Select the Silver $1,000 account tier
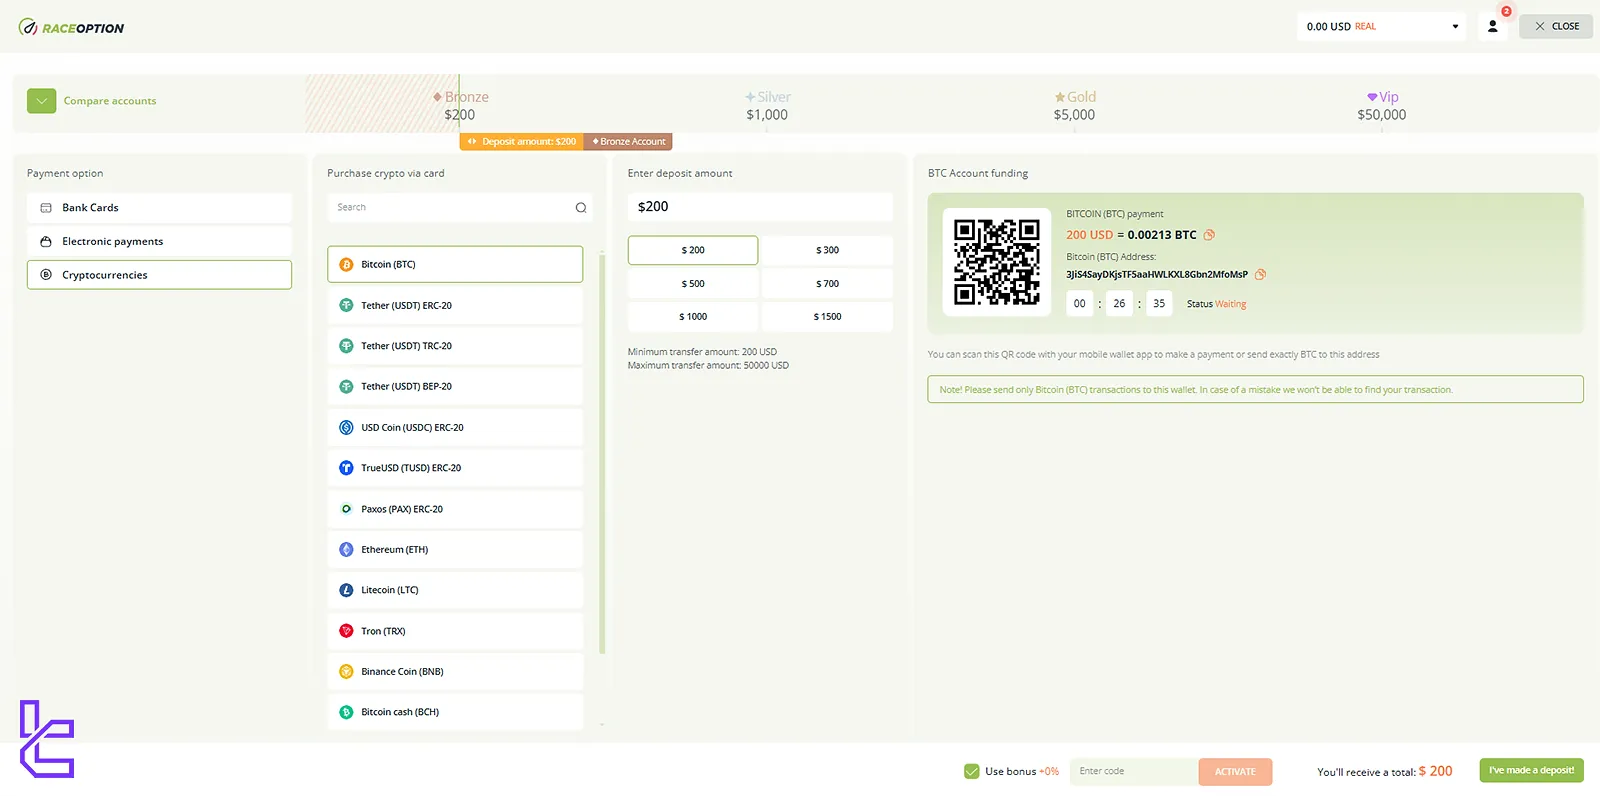 pos(767,105)
